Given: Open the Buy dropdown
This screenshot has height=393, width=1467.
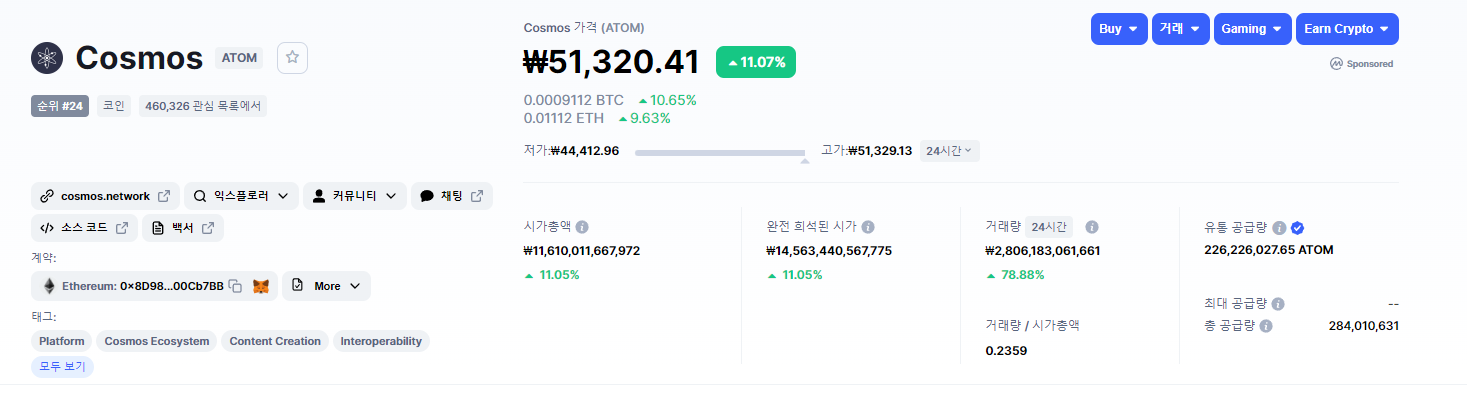Looking at the screenshot, I should [x=1118, y=29].
